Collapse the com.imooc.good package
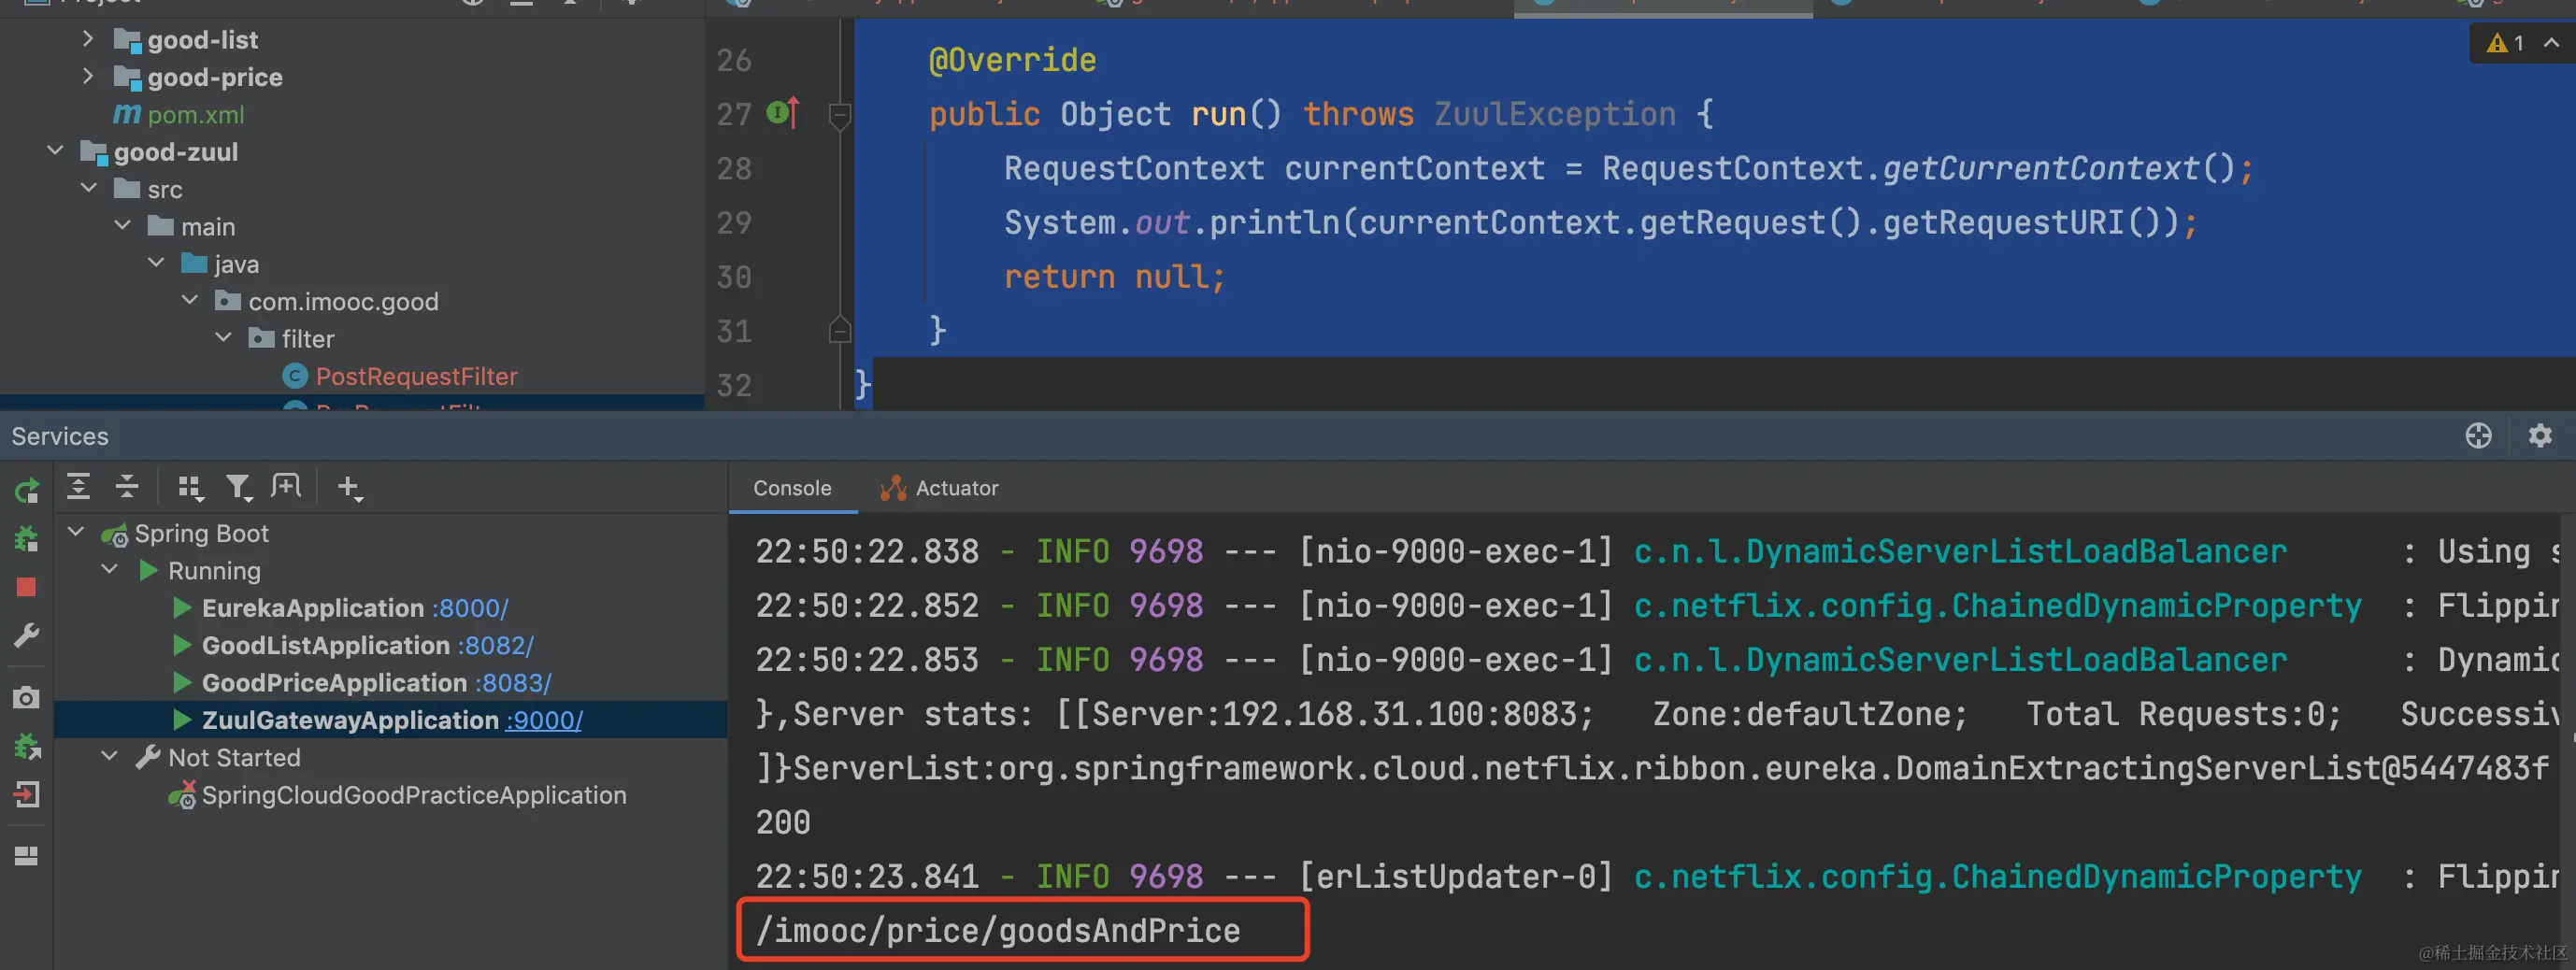The image size is (2576, 970). click(190, 300)
